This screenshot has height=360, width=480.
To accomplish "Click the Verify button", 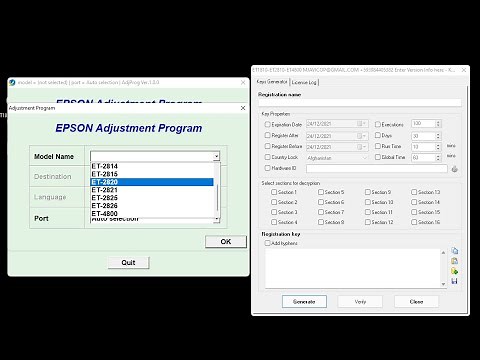I will (x=360, y=302).
